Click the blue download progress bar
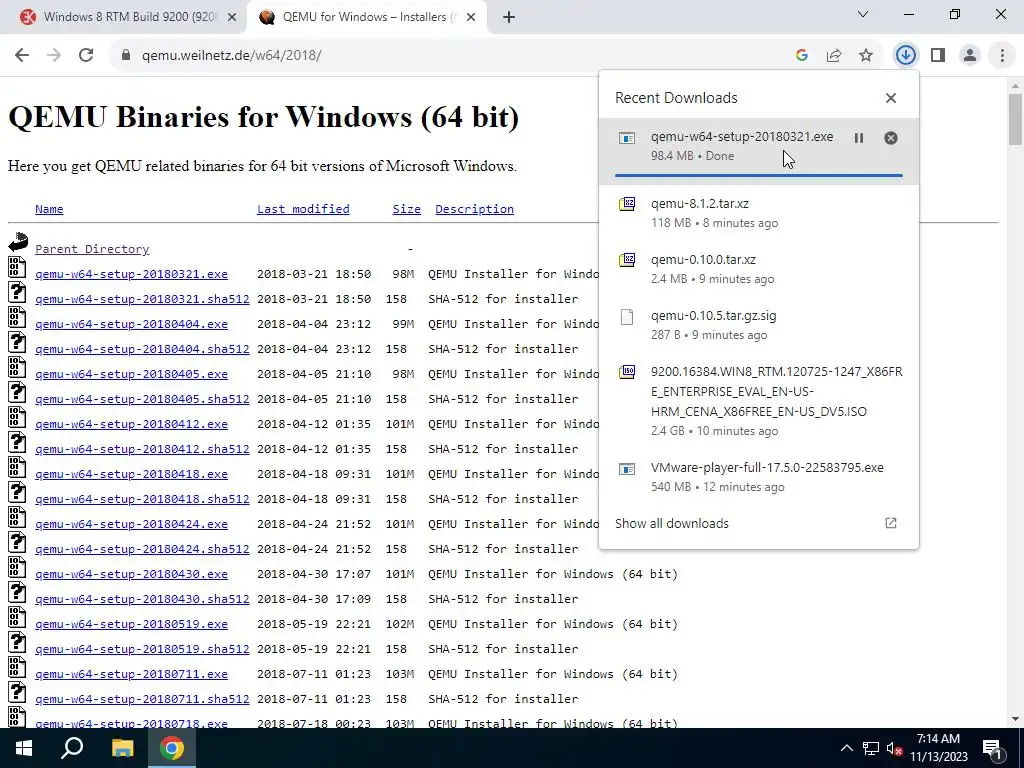 [758, 175]
